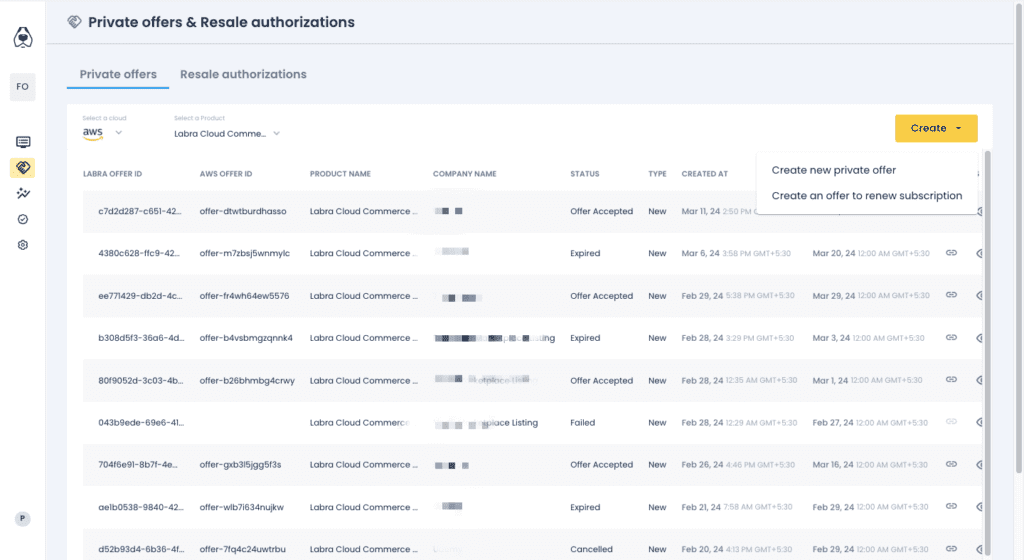Click link icon in offer-gxb3l5jgg5f3s row
The width and height of the screenshot is (1024, 560).
click(x=951, y=464)
